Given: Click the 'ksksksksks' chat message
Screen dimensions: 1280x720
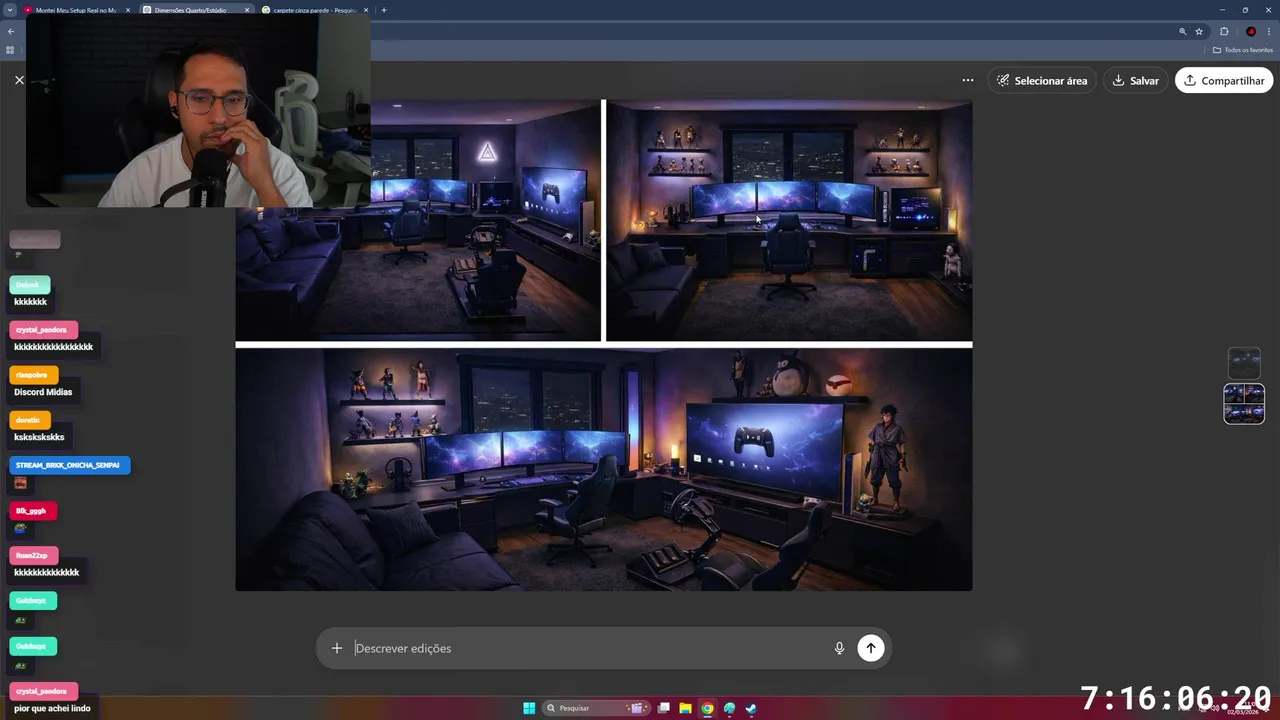Looking at the screenshot, I should point(39,437).
